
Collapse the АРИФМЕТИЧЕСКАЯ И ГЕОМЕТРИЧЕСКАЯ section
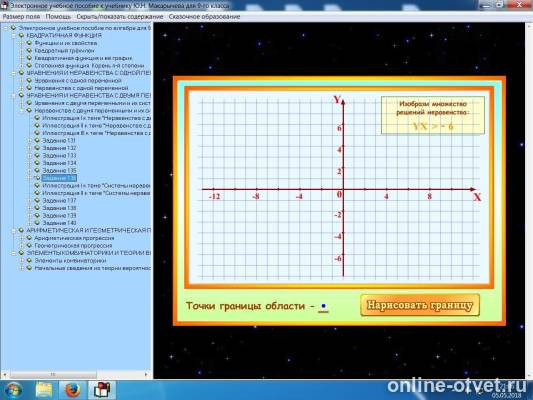(x=14, y=230)
